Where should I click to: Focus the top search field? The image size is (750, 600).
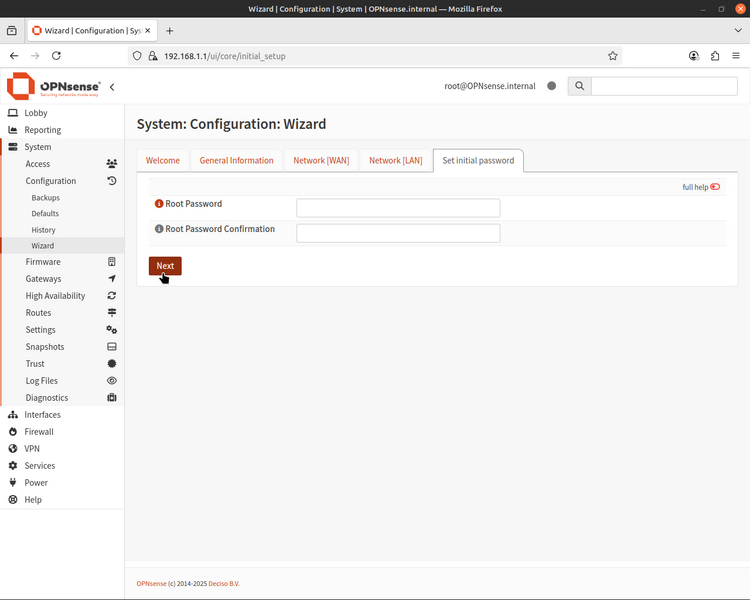click(664, 86)
